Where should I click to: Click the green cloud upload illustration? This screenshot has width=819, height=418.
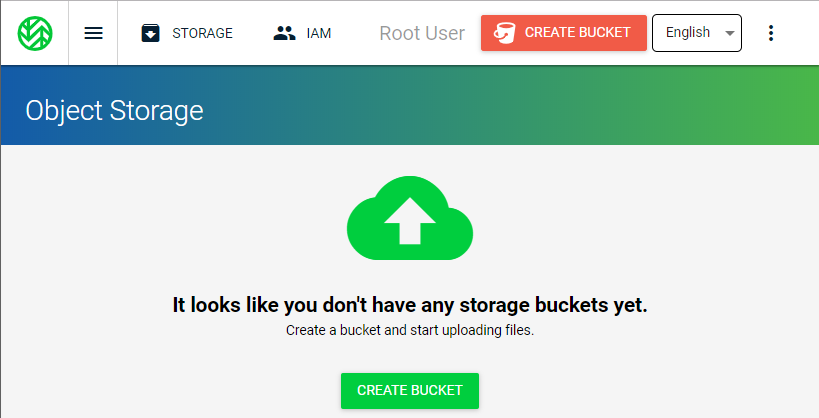click(x=410, y=219)
